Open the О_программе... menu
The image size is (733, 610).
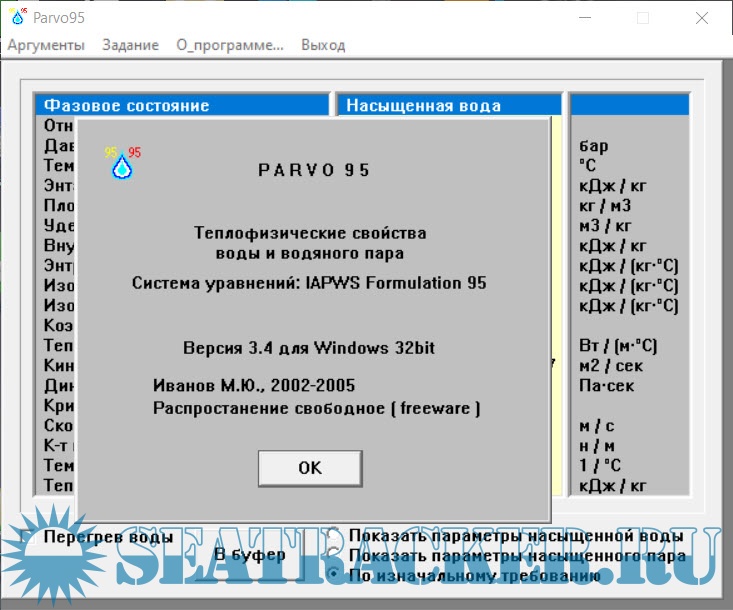pos(230,45)
